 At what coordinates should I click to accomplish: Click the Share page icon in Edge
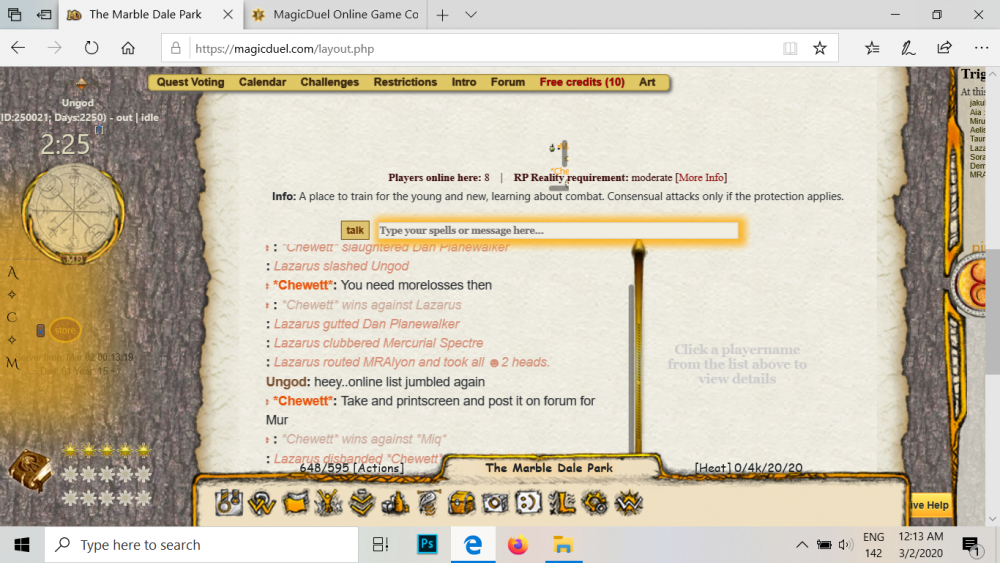pos(945,48)
